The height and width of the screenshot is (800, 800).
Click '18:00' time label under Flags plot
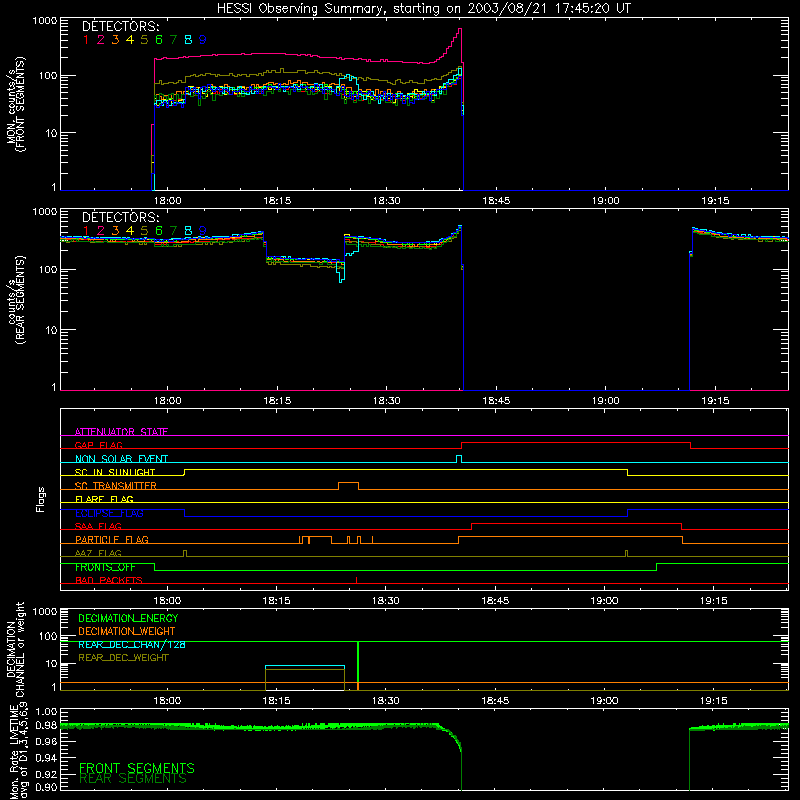(167, 601)
